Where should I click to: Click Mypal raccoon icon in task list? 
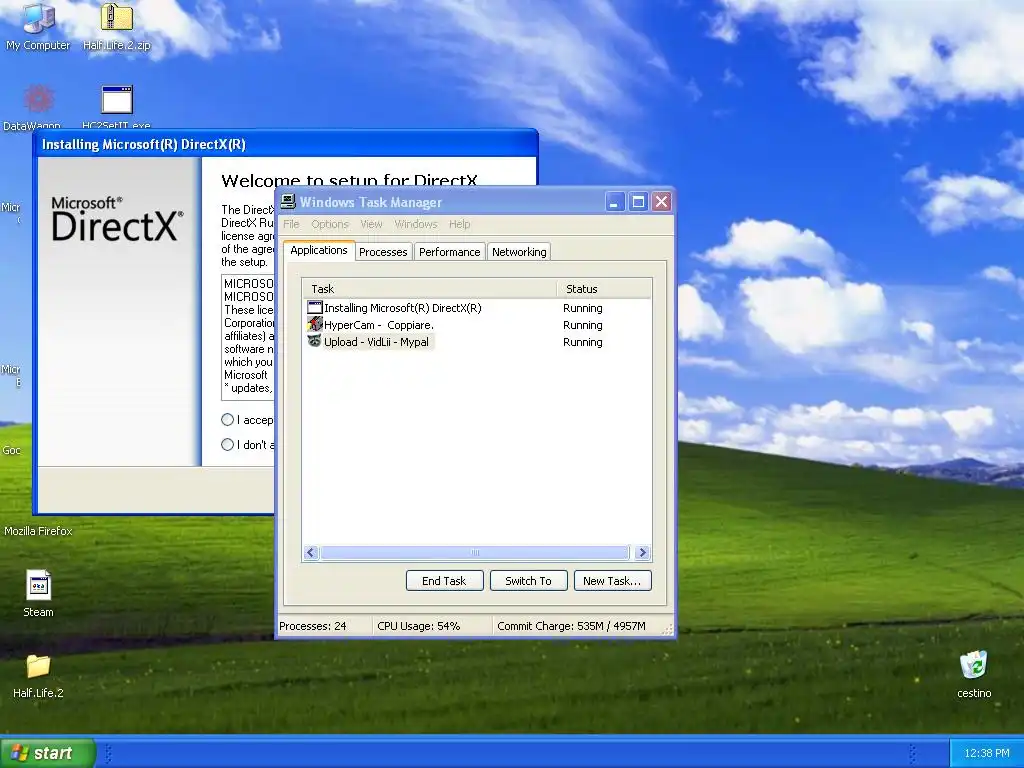coord(315,342)
